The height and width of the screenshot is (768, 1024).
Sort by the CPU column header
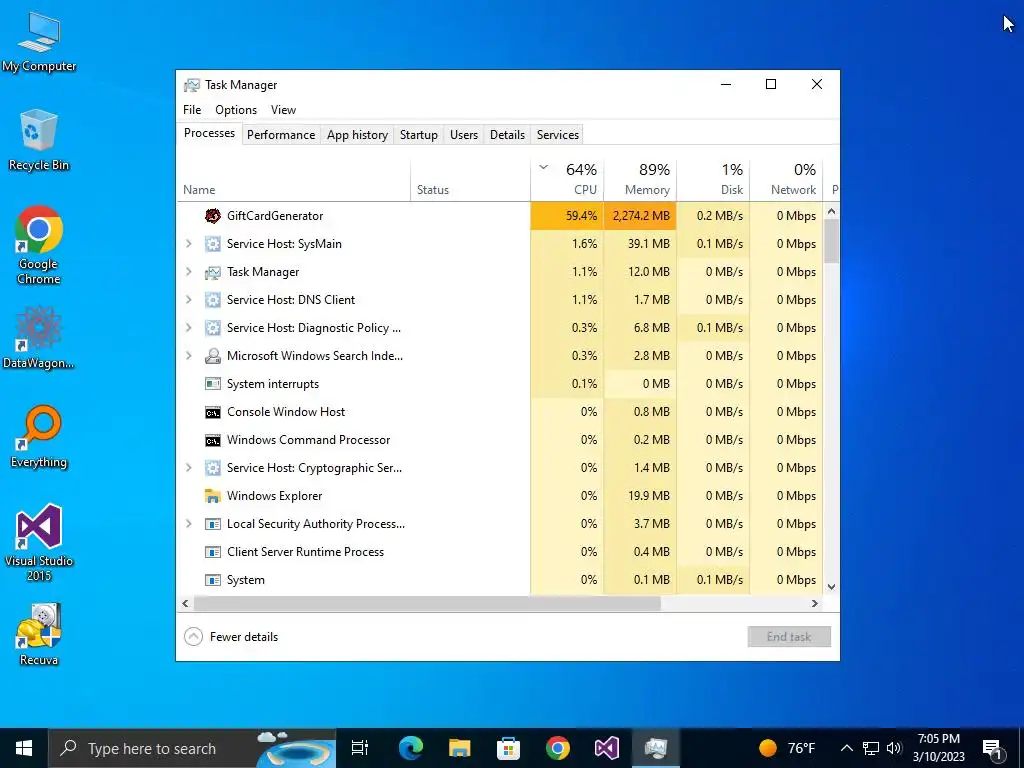click(568, 179)
